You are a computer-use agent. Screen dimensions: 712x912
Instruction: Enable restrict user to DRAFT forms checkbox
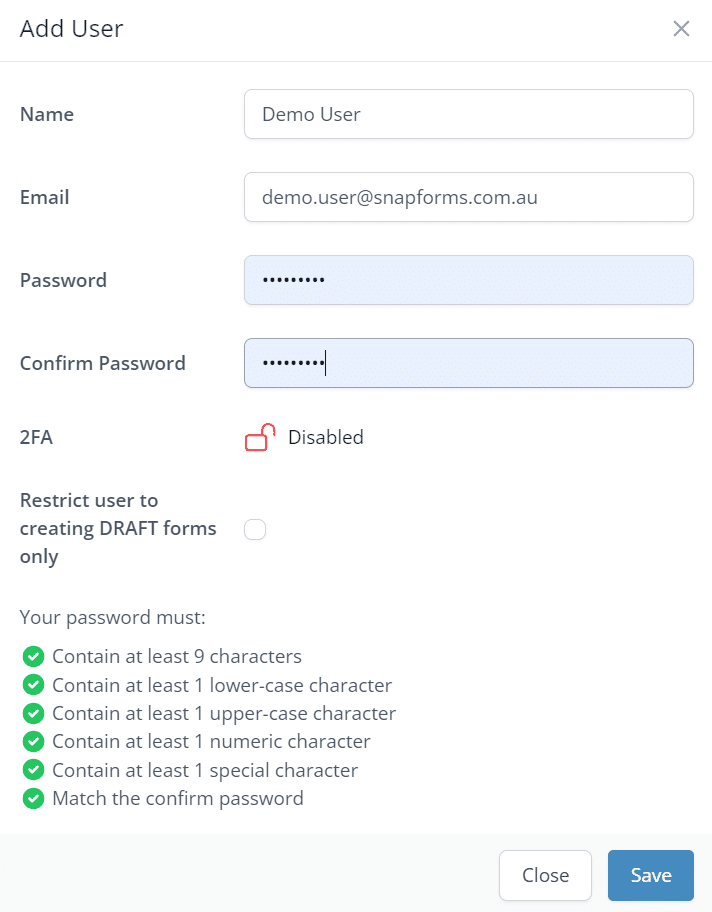pyautogui.click(x=255, y=529)
